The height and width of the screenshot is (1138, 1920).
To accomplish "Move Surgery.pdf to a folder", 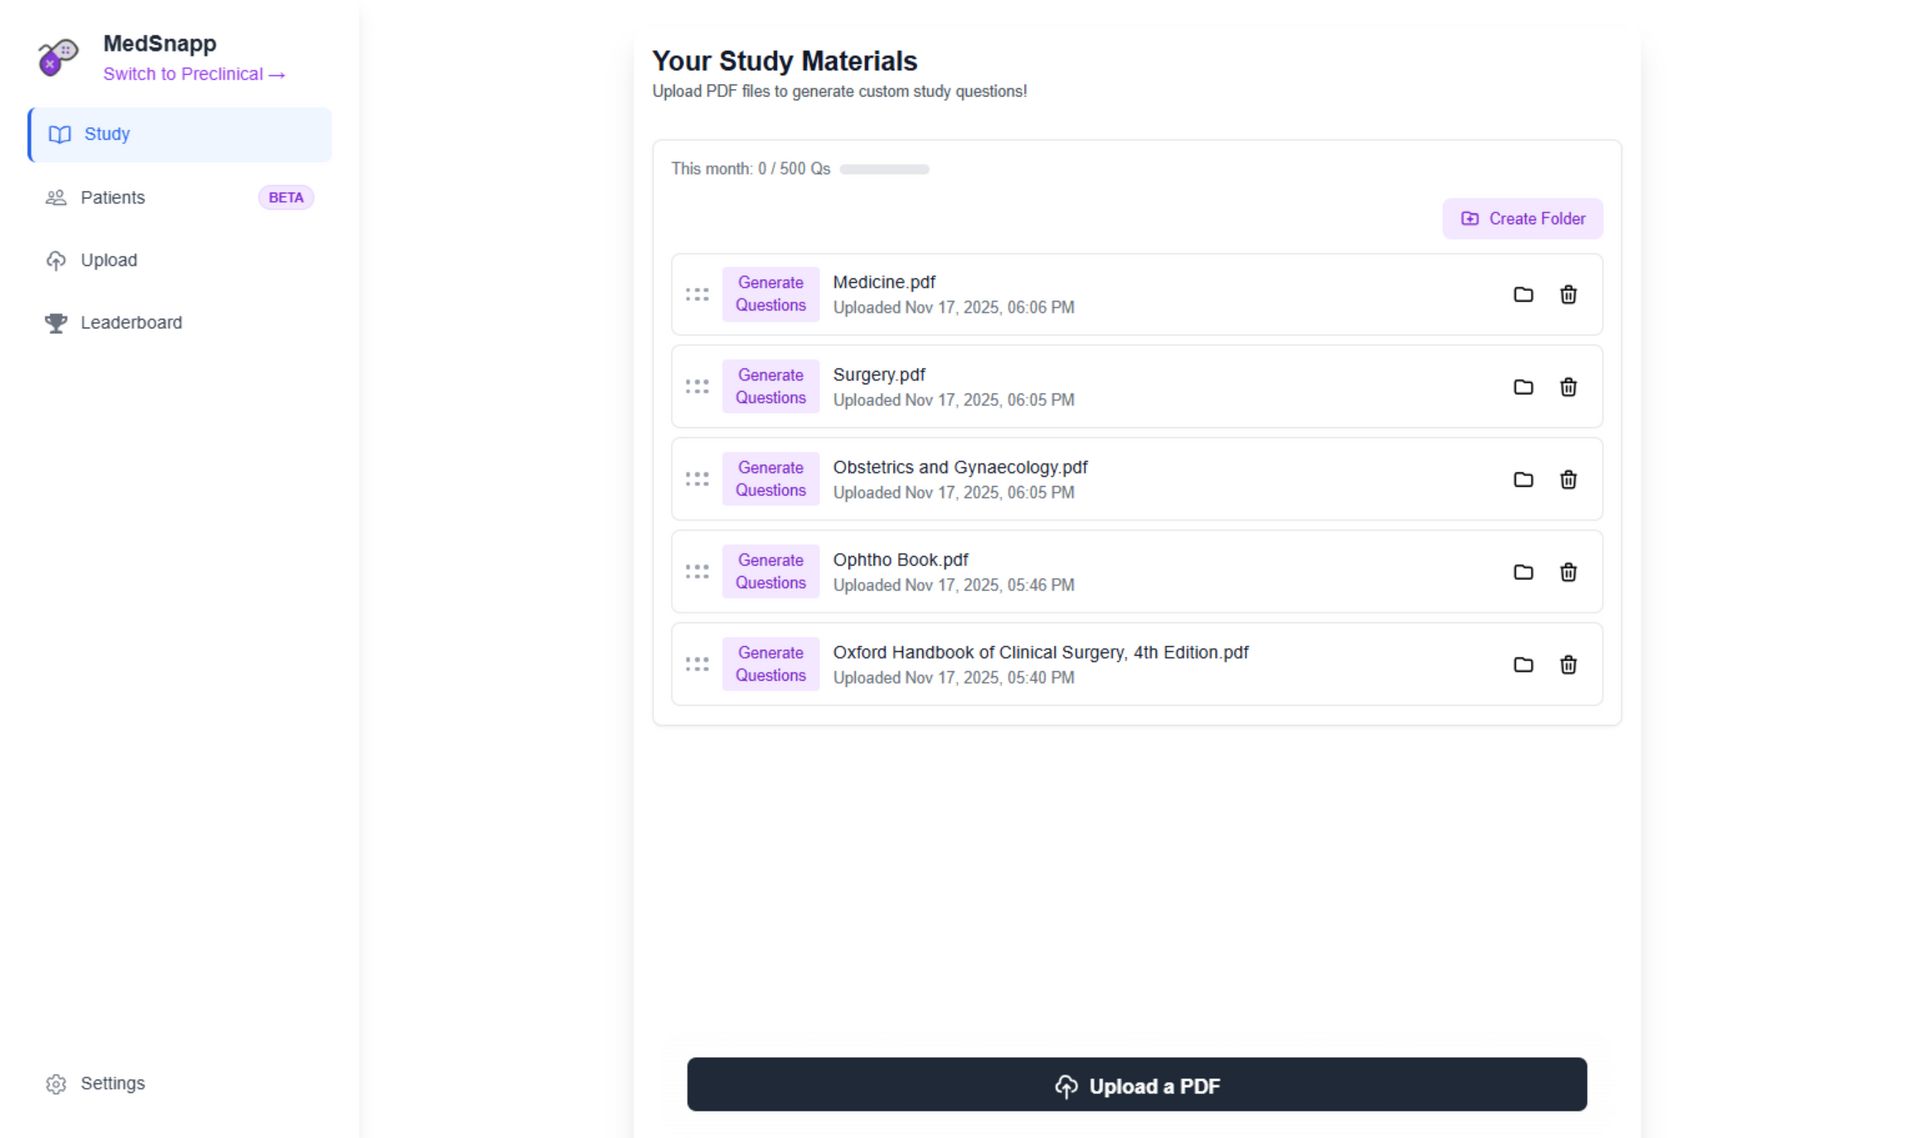I will tap(1523, 387).
